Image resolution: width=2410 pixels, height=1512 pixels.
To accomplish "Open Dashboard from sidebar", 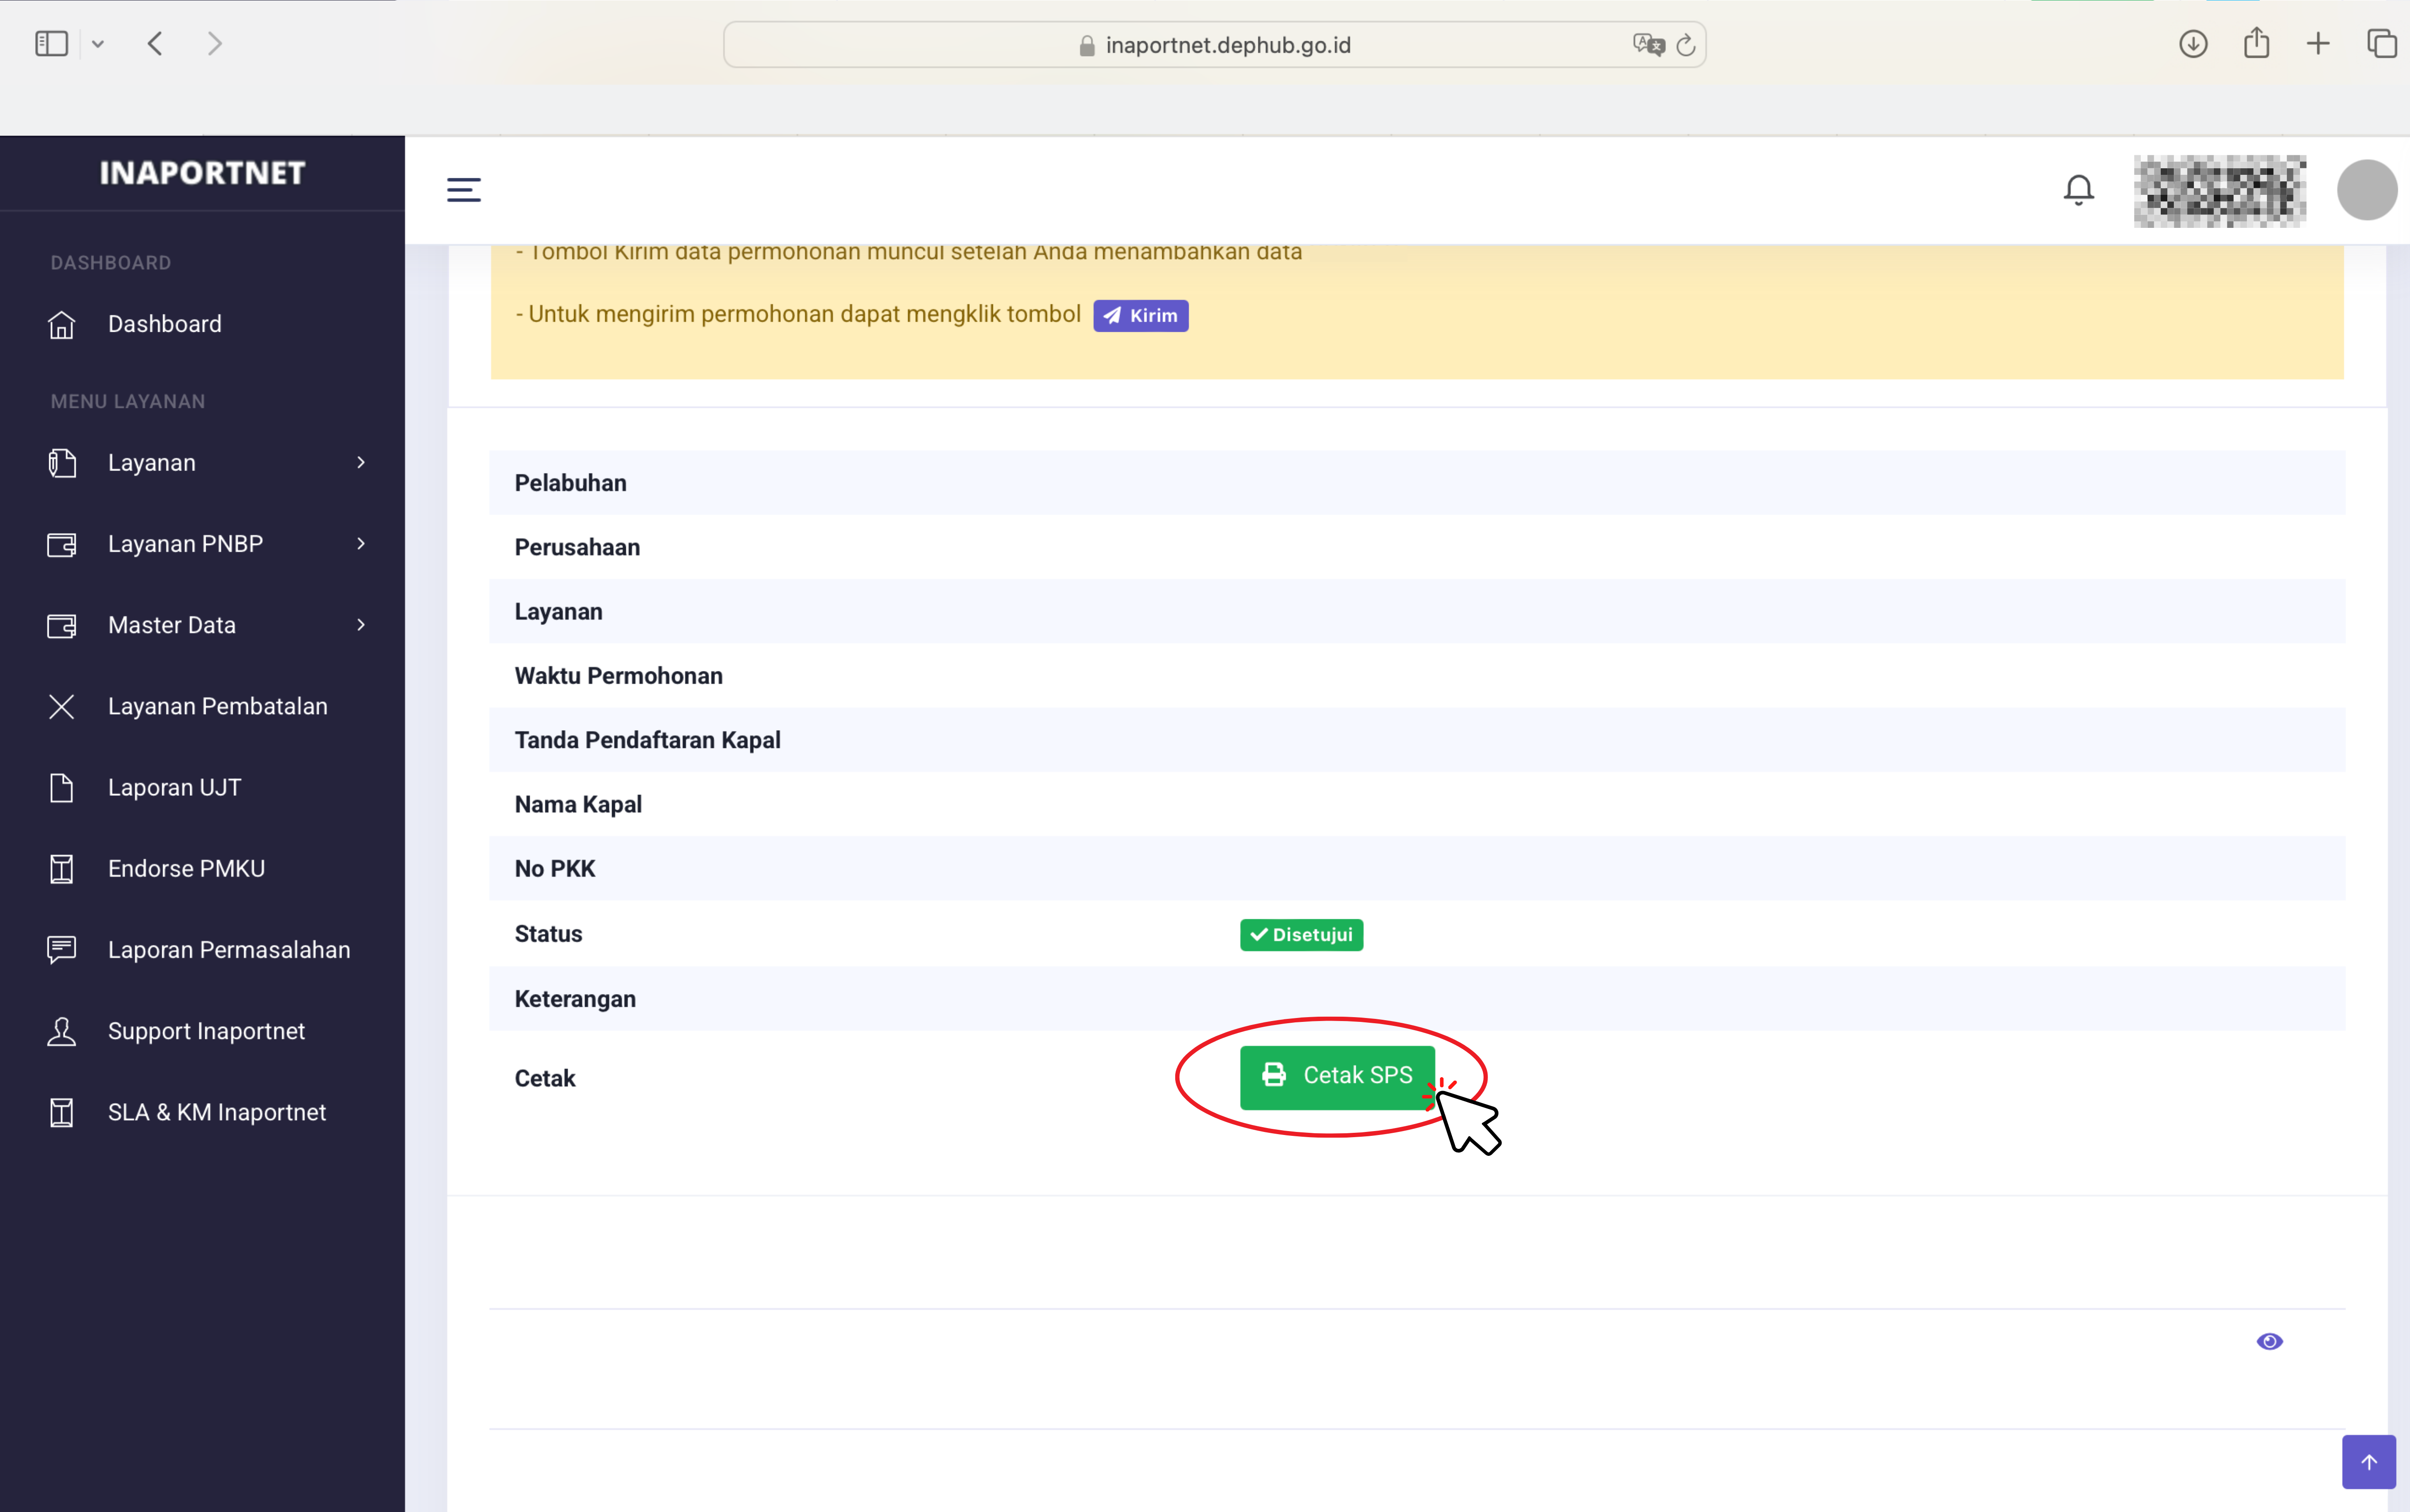I will (165, 324).
